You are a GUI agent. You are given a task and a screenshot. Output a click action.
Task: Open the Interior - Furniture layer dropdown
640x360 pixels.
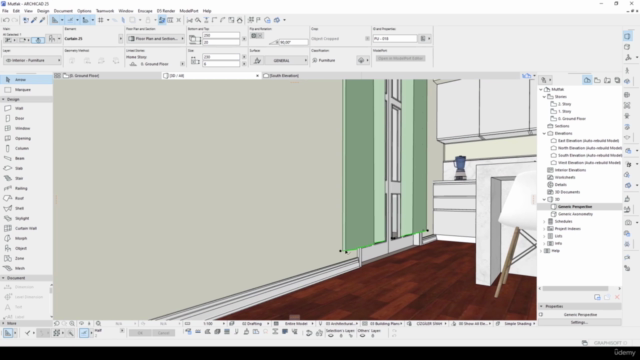click(32, 60)
